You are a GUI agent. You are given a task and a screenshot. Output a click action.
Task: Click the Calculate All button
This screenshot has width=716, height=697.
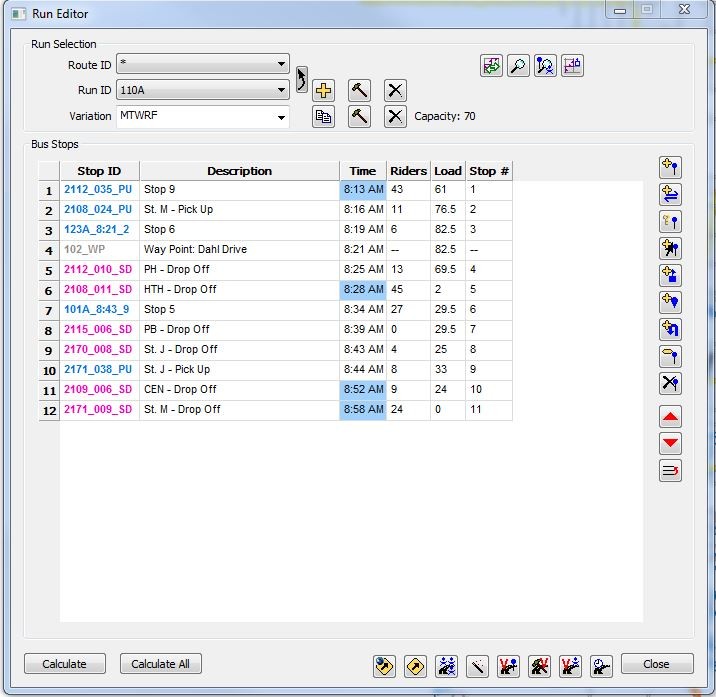coord(161,664)
